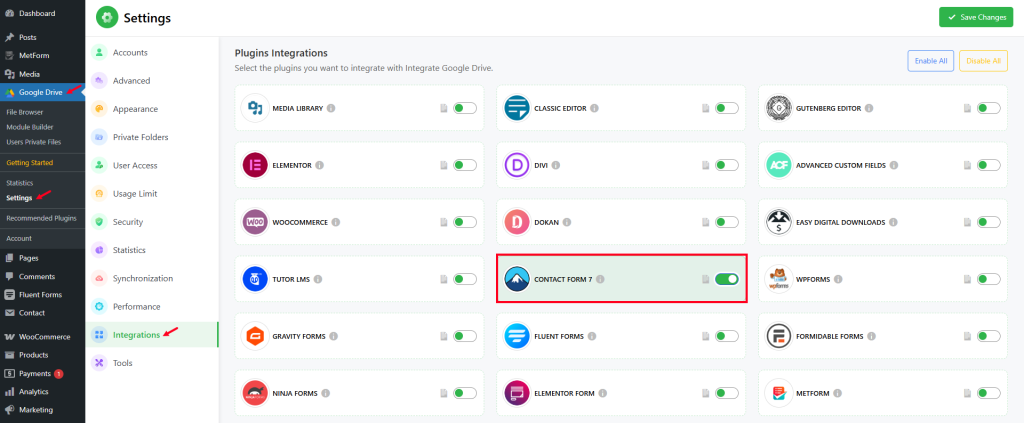Screen dimensions: 1024x423
Task: Disable the Contact Form 7 integration
Action: (x=727, y=279)
